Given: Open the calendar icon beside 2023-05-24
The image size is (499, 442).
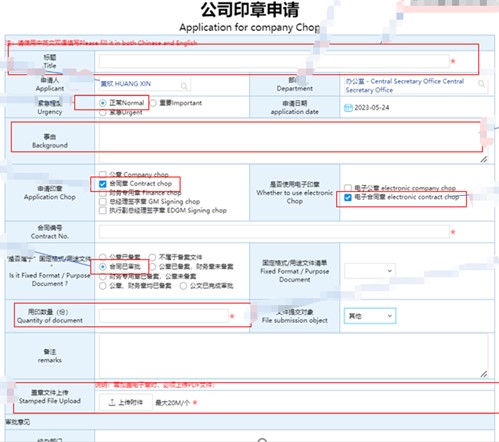Looking at the screenshot, I should coord(348,108).
